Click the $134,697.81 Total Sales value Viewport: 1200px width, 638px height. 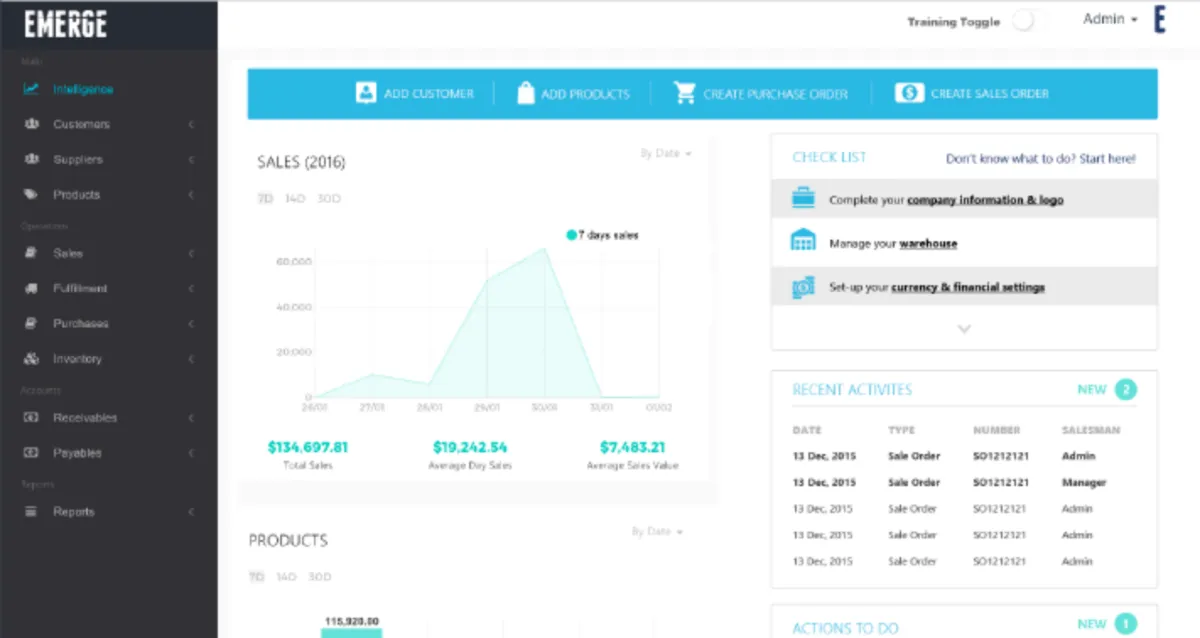308,447
